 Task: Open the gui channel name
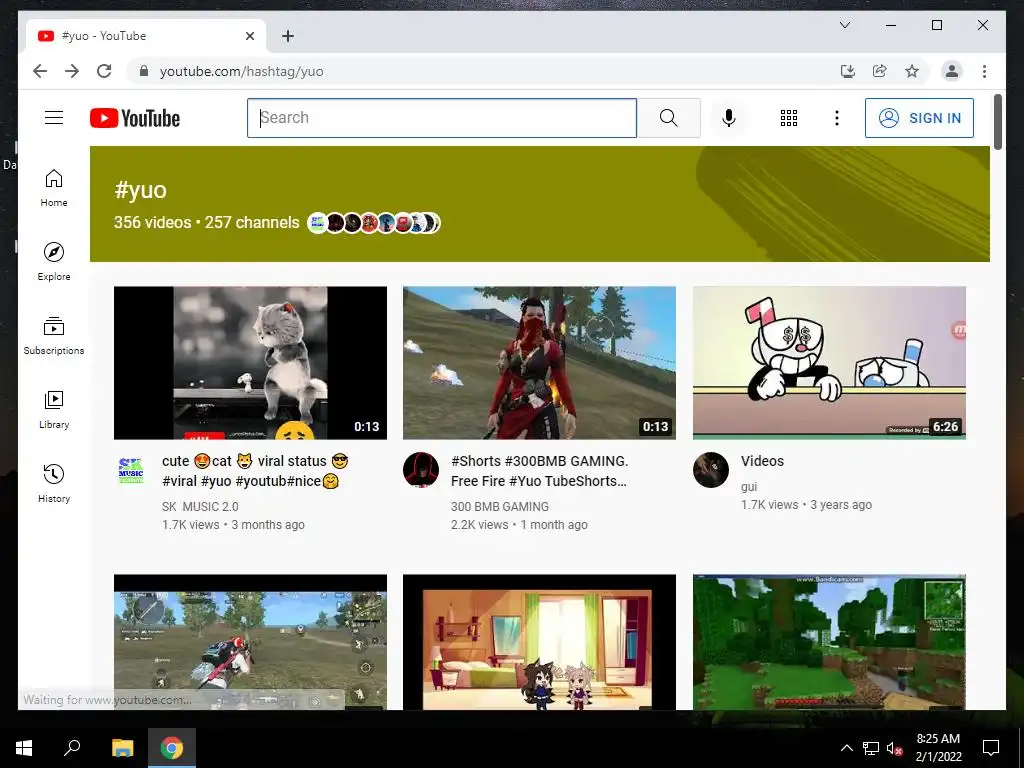tap(749, 487)
